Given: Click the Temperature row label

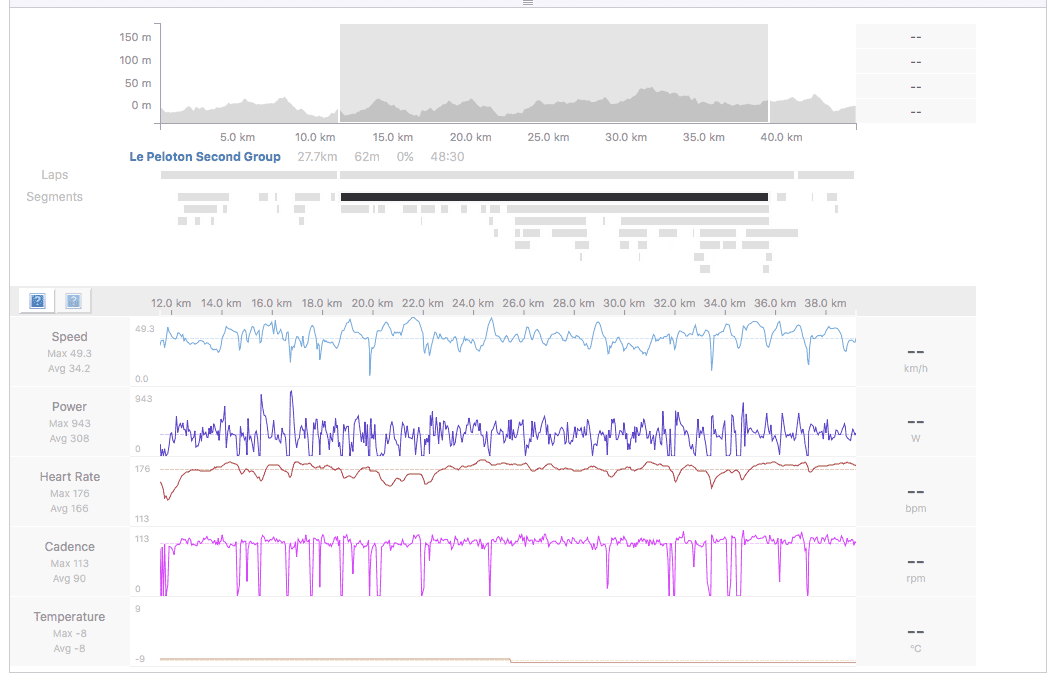Looking at the screenshot, I should 69,617.
